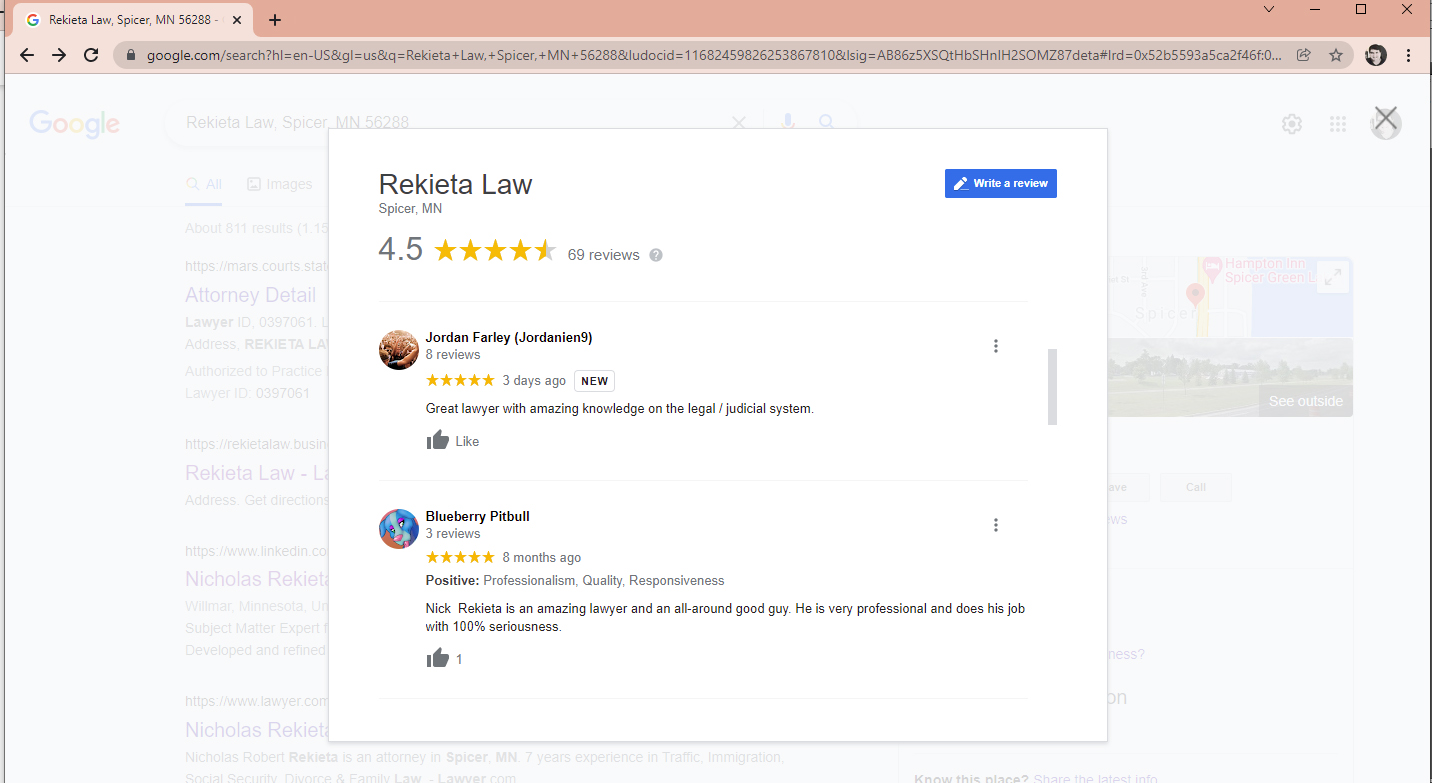Viewport: 1432px width, 783px height.
Task: Open the options menu for Jordan Farley's review
Action: point(995,346)
